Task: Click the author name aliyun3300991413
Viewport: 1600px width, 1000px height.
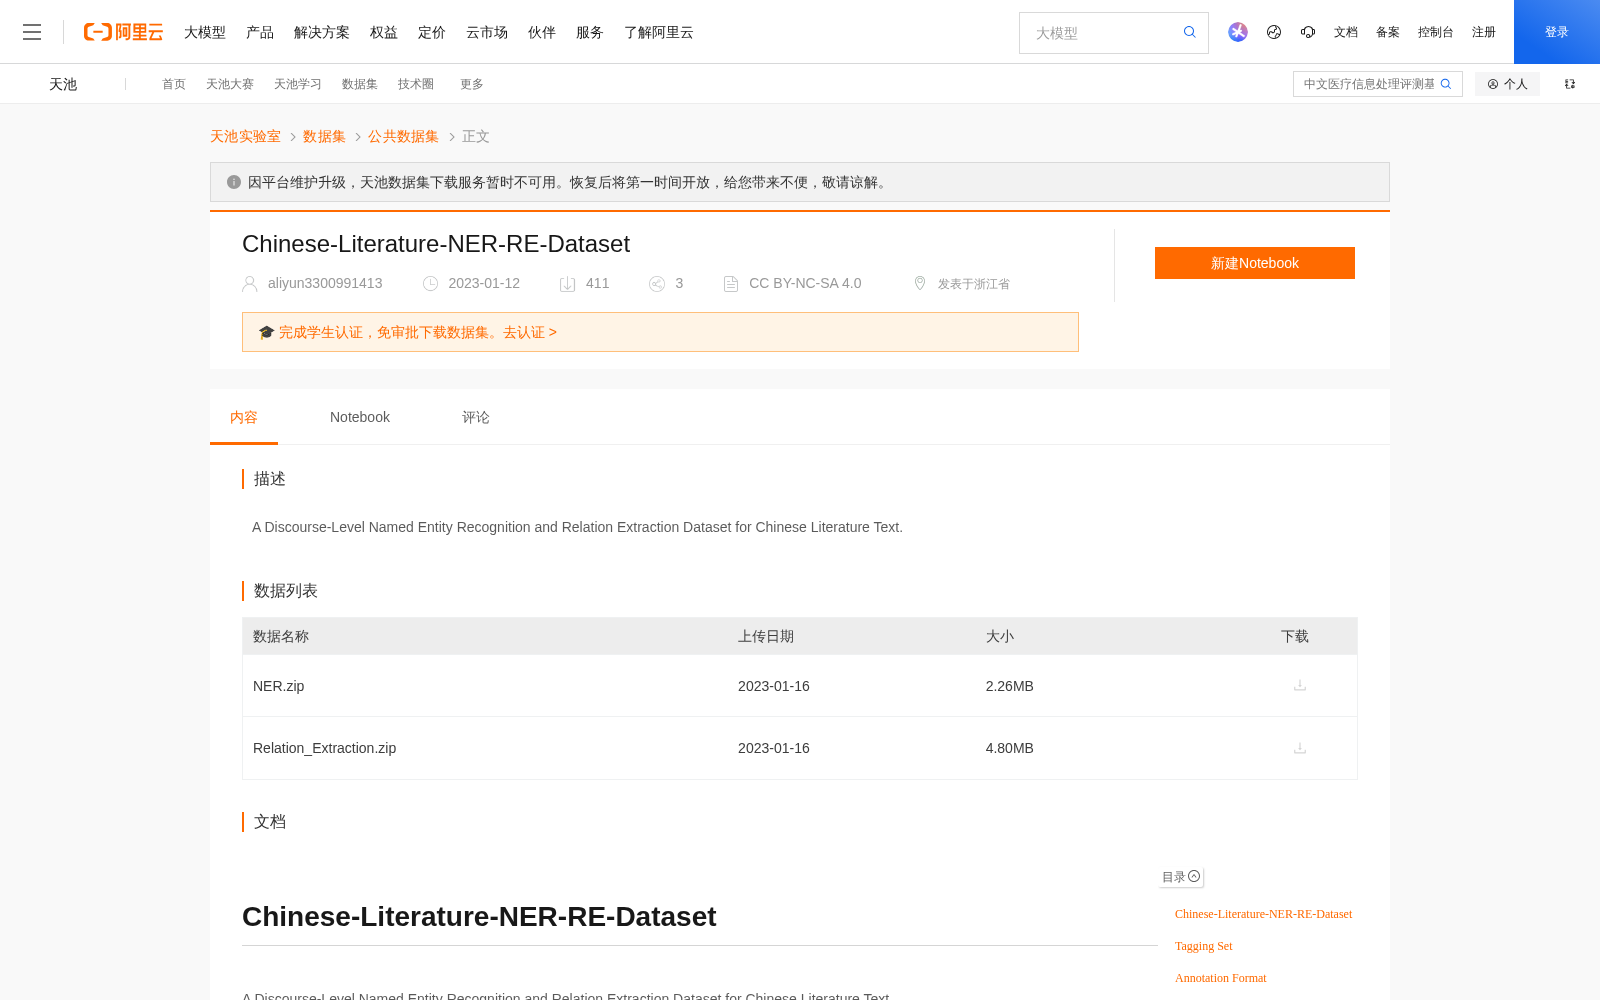Action: (x=325, y=283)
